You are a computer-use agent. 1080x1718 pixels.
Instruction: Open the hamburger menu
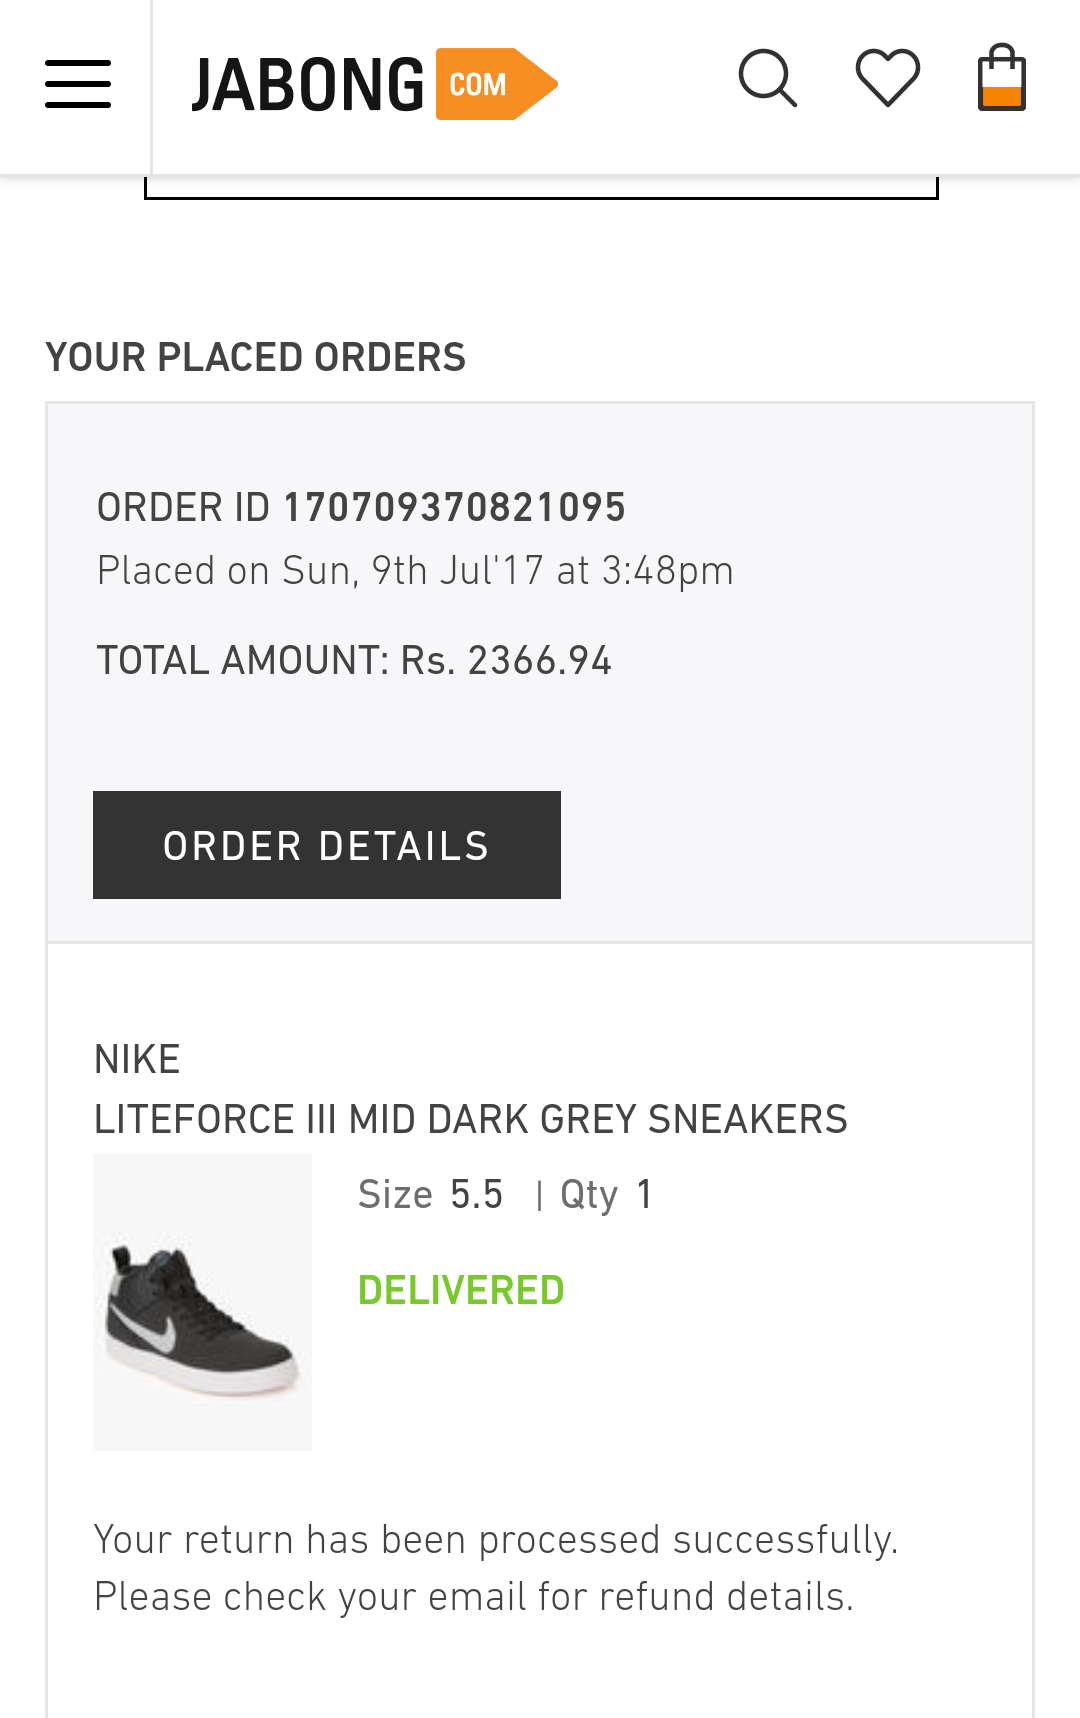pos(78,84)
